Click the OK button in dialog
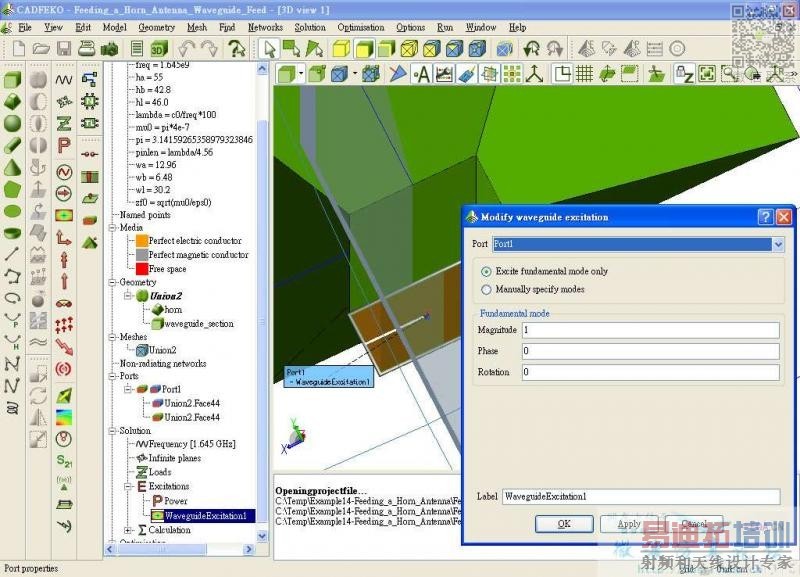The height and width of the screenshot is (577, 800). pos(564,524)
